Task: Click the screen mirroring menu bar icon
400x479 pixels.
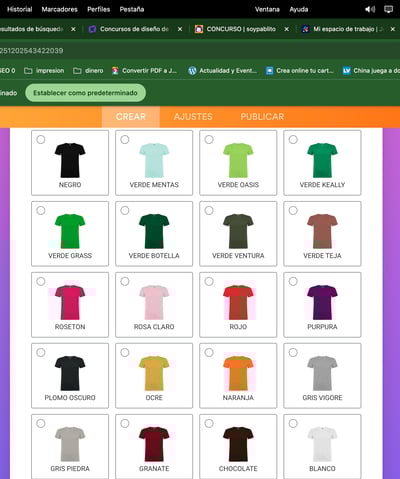Action: pos(388,9)
